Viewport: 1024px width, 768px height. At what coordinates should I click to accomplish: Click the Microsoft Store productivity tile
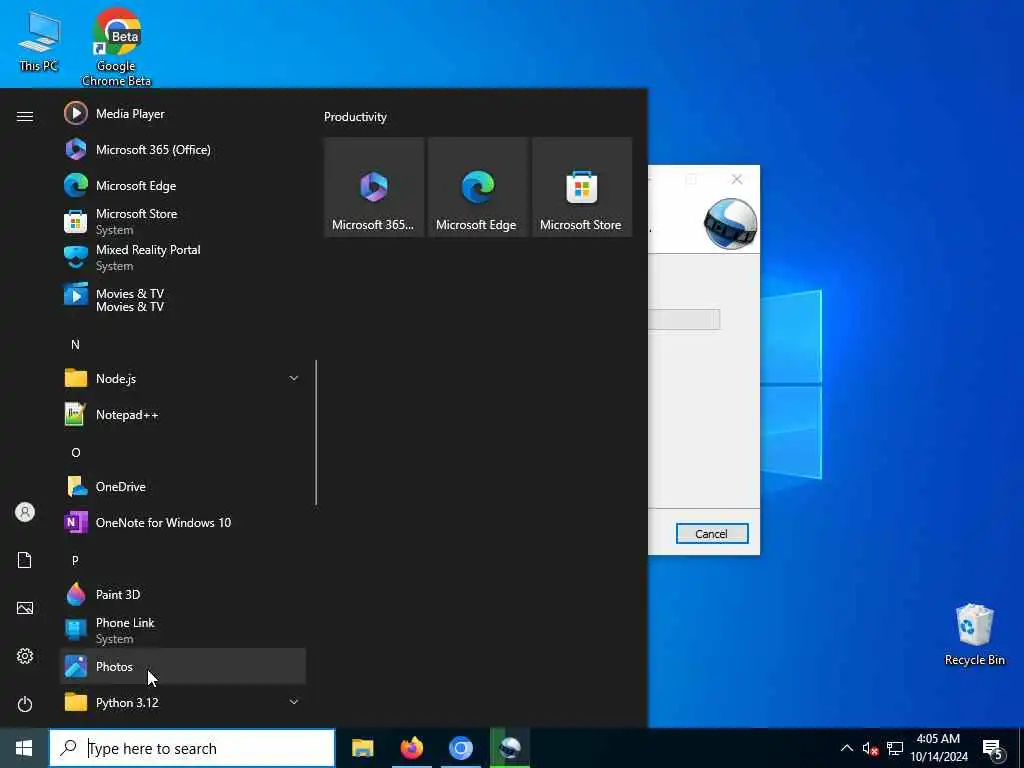[x=582, y=187]
